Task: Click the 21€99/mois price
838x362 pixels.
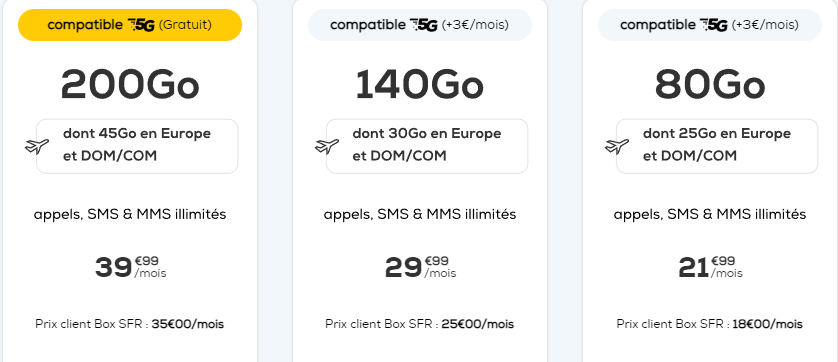Action: click(x=710, y=267)
